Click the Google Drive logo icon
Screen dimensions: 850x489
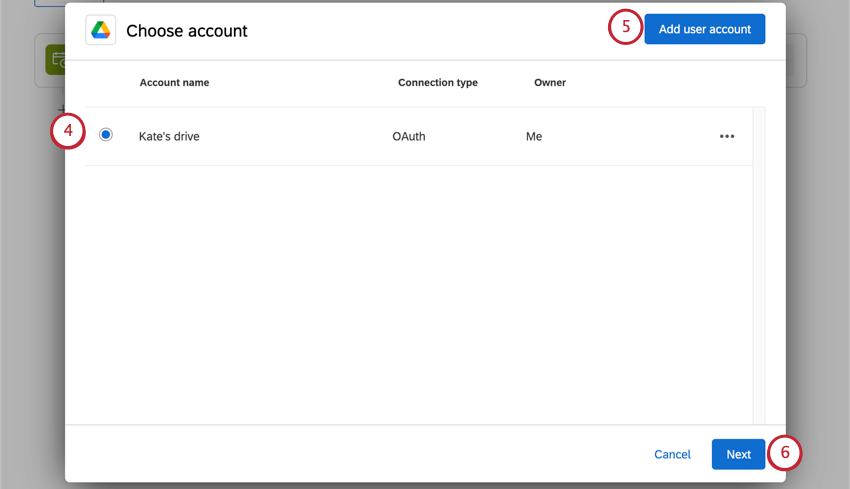(101, 30)
